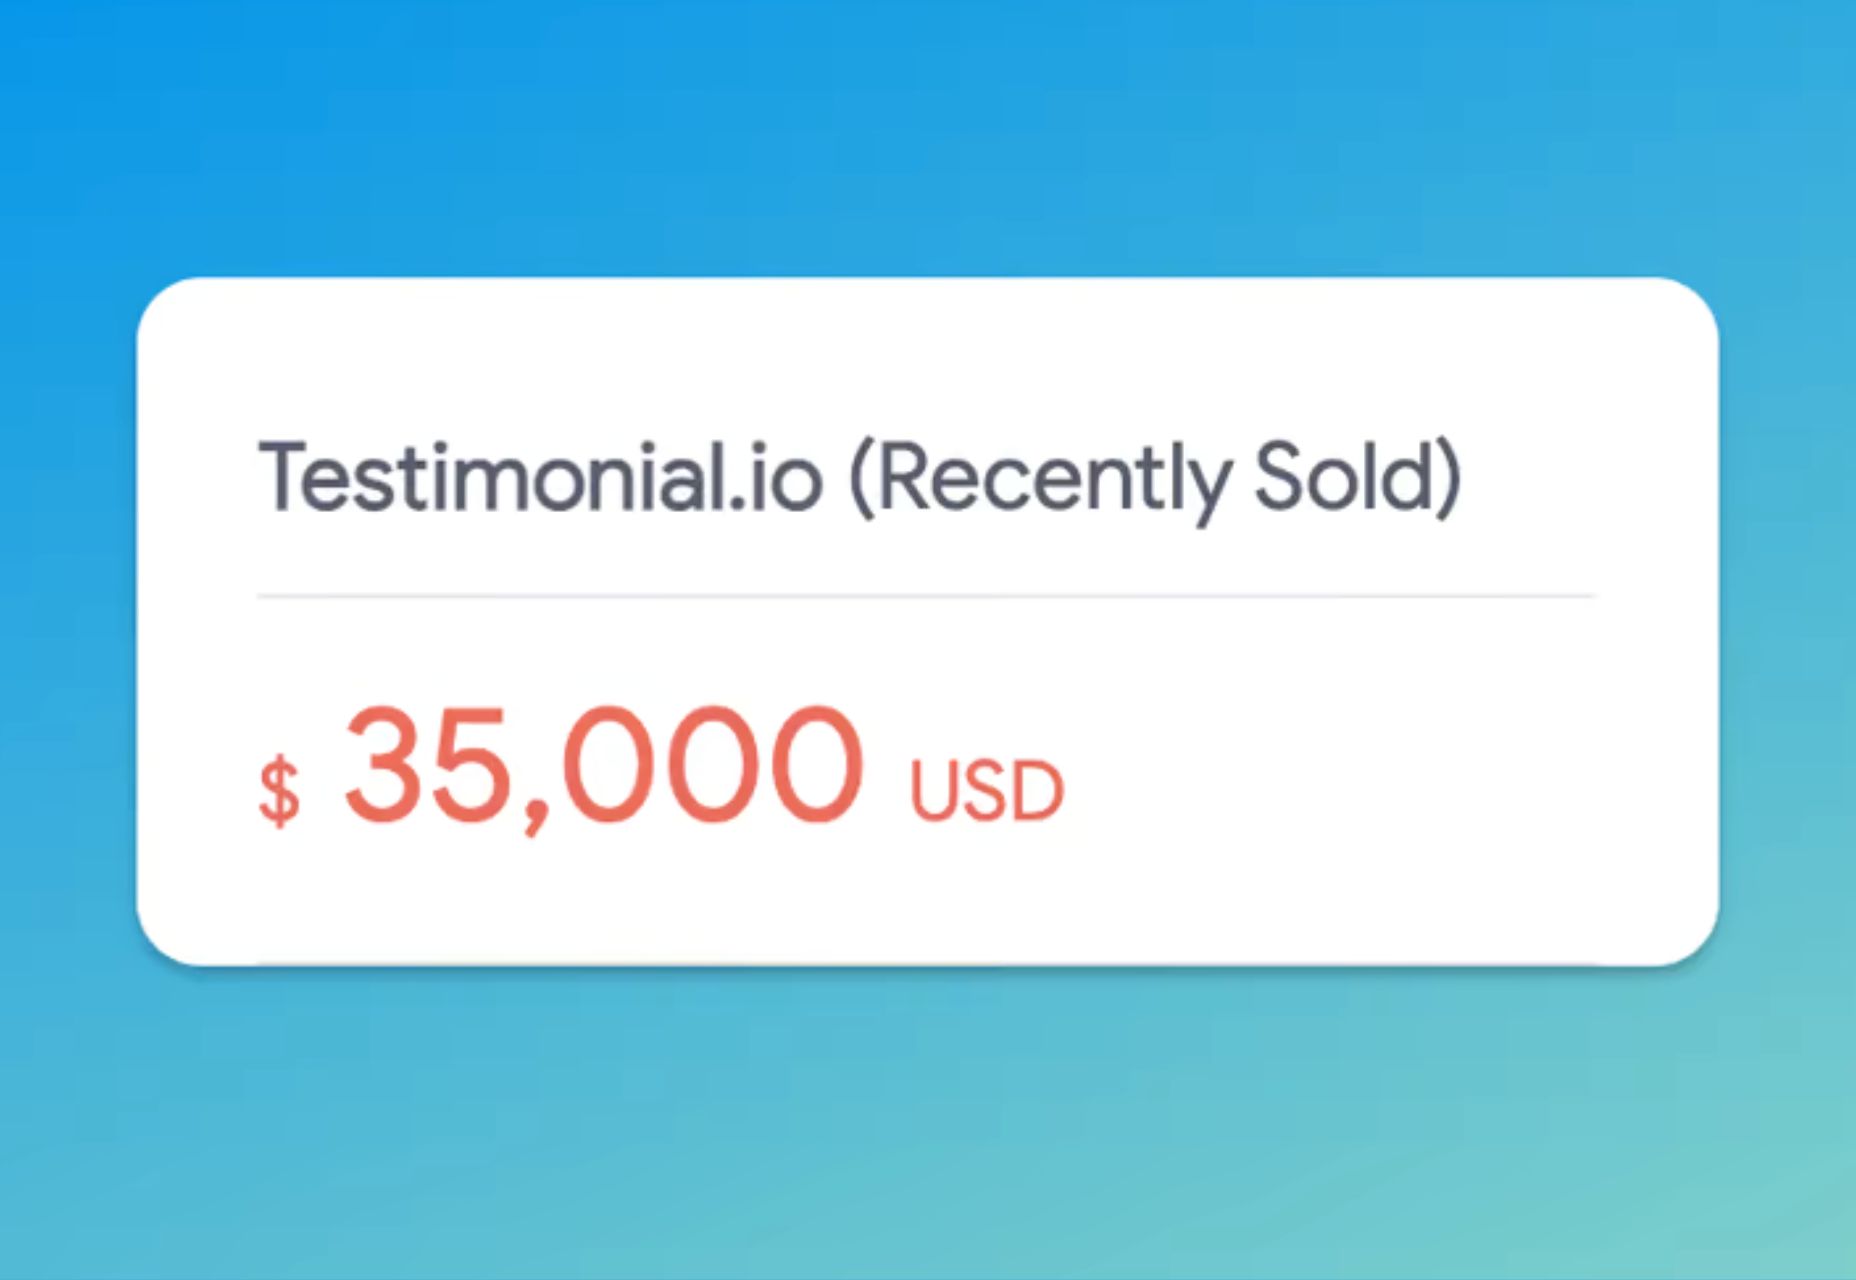The height and width of the screenshot is (1280, 1856).
Task: Click the Testimonial.io title text
Action: click(540, 478)
